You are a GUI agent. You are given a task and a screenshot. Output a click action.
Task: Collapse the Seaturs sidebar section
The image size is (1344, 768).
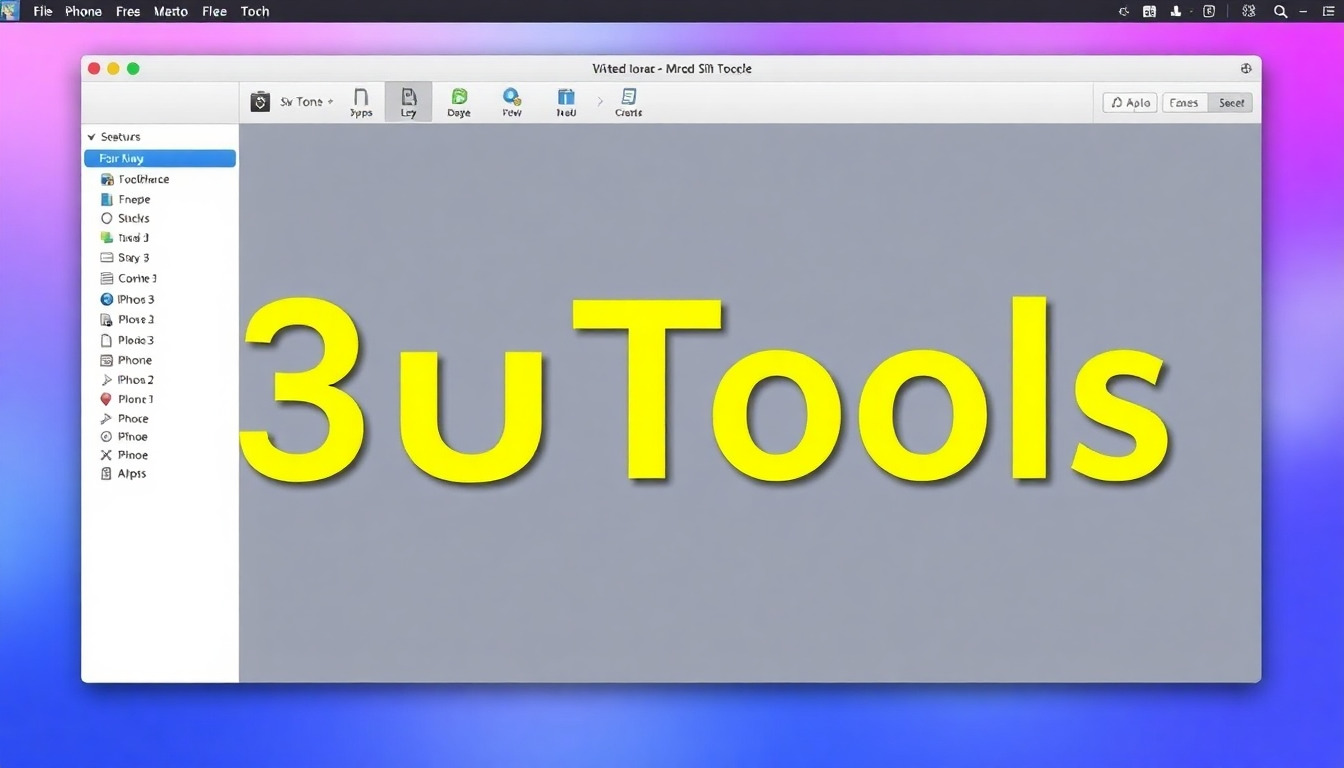[92, 137]
